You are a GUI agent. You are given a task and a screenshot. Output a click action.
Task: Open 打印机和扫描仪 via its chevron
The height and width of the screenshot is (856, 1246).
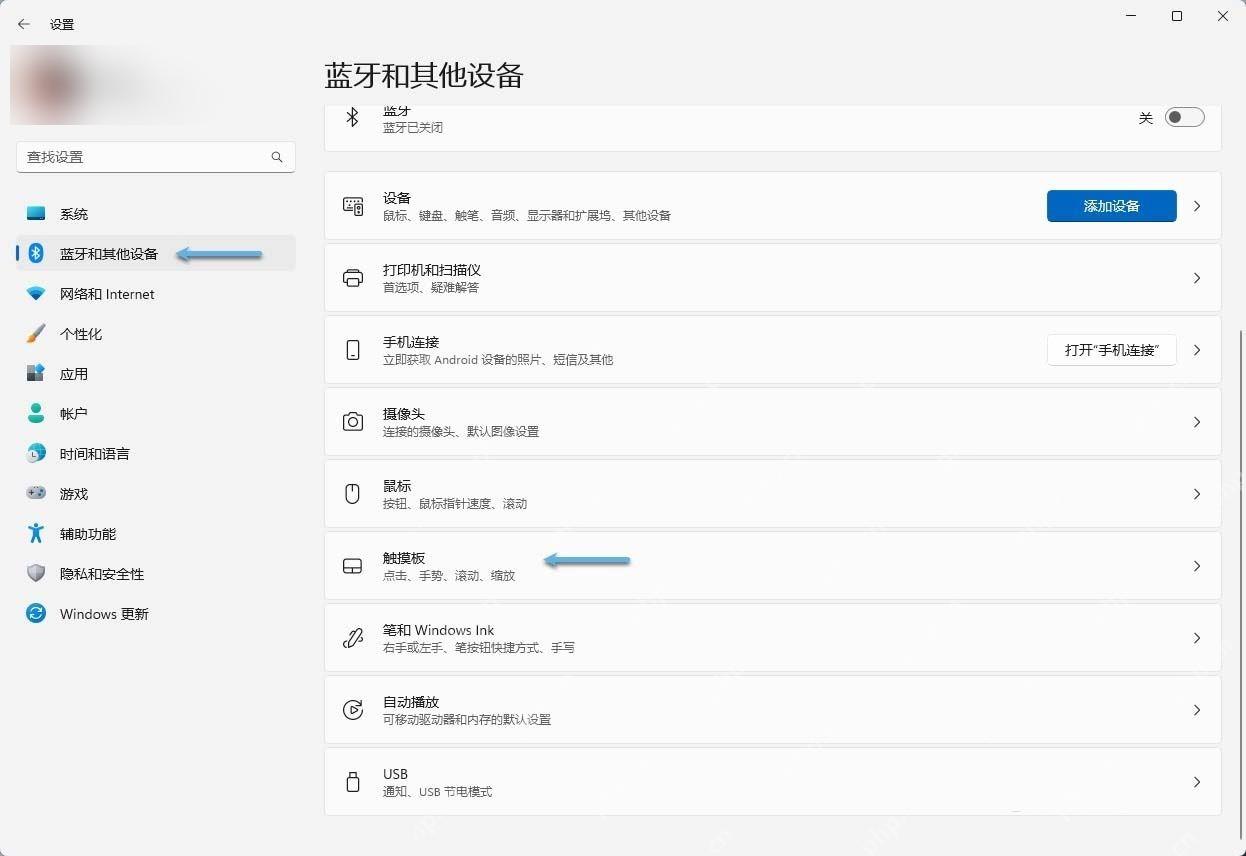(1197, 278)
